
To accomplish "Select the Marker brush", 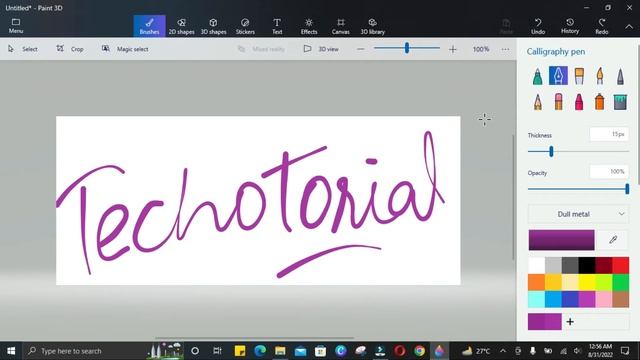I will 538,76.
